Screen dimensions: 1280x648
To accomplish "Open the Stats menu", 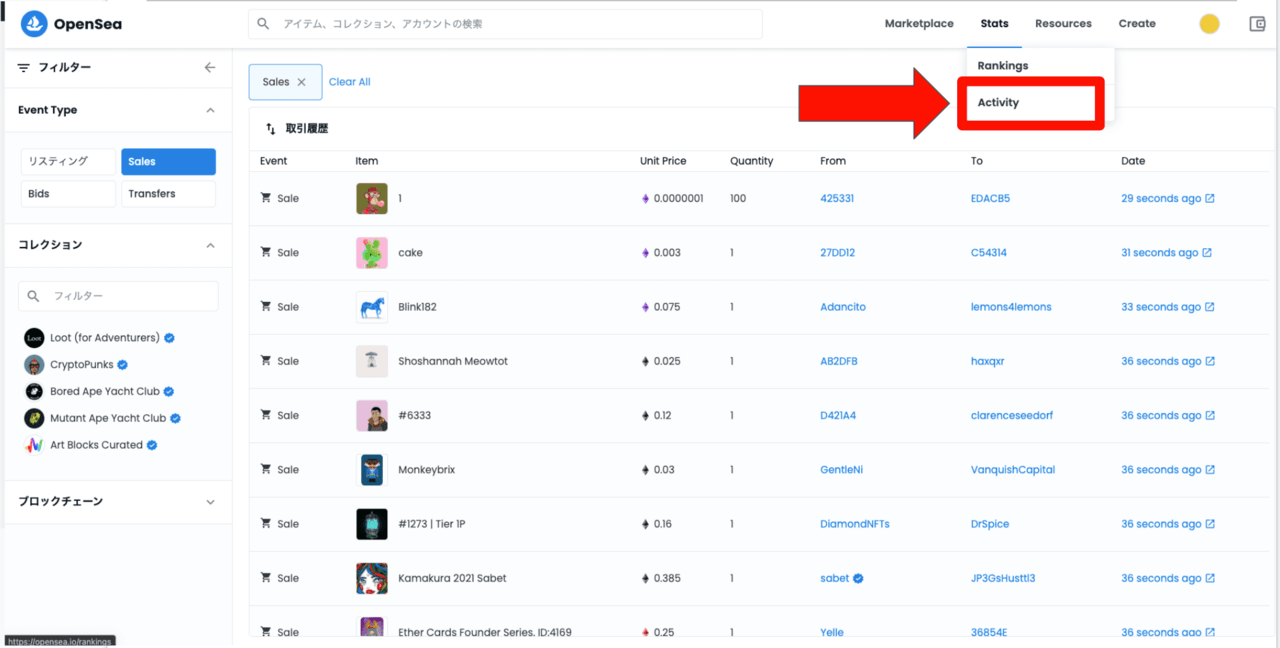I will coord(994,24).
